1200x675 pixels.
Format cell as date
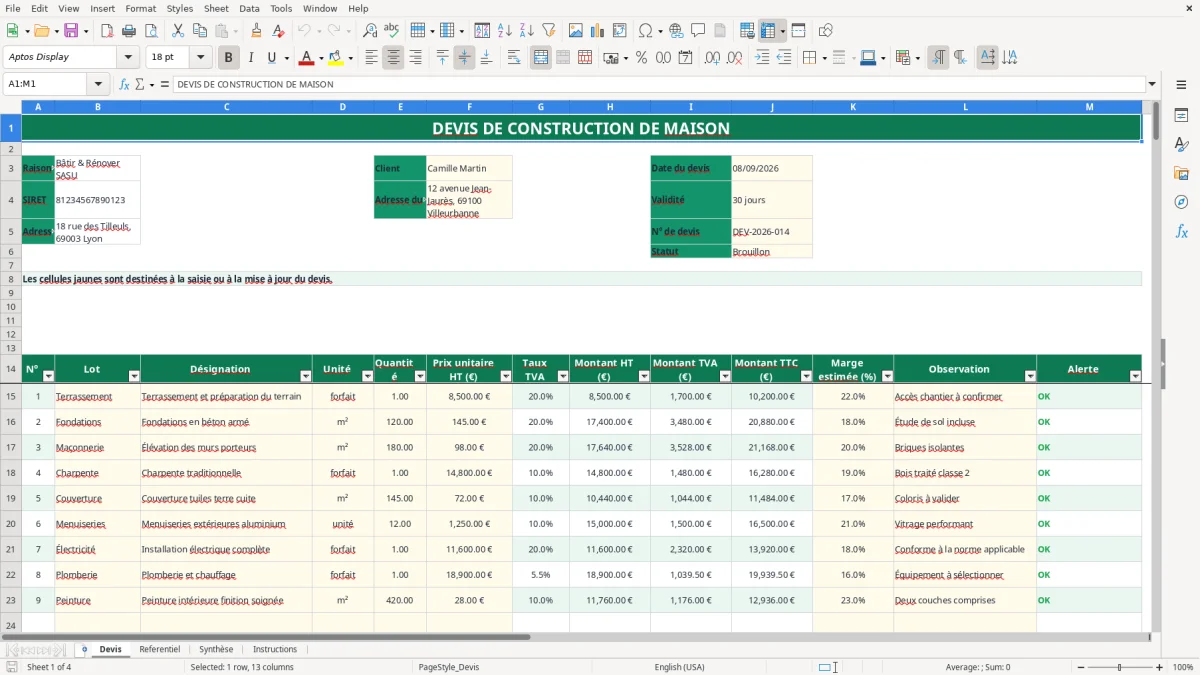click(x=685, y=58)
